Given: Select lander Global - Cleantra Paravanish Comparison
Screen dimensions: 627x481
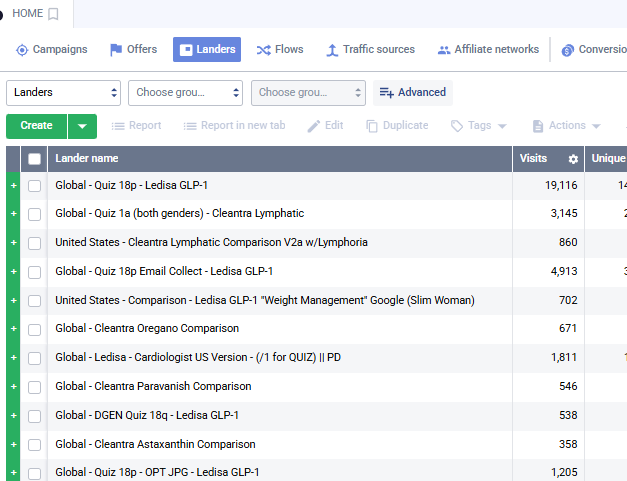Looking at the screenshot, I should point(153,386).
